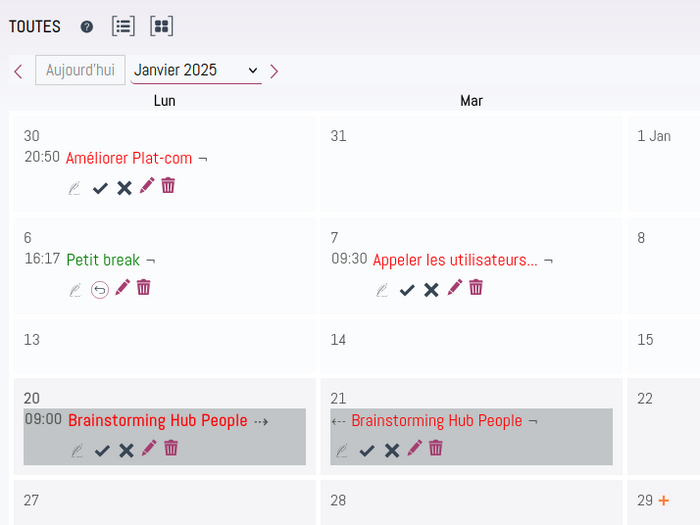Add a task on day 29

pyautogui.click(x=664, y=500)
